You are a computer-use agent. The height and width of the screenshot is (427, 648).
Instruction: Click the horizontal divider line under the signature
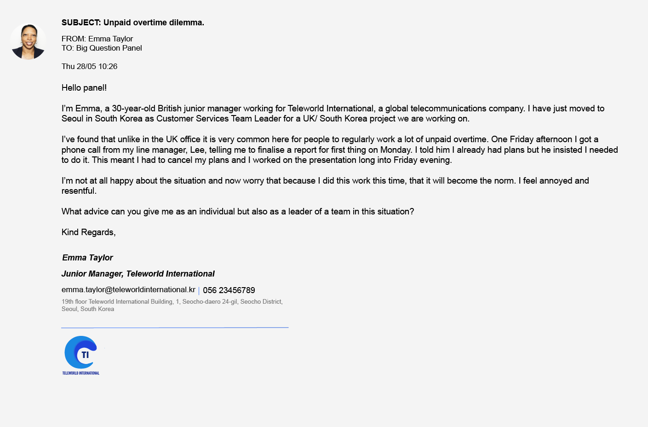point(174,327)
